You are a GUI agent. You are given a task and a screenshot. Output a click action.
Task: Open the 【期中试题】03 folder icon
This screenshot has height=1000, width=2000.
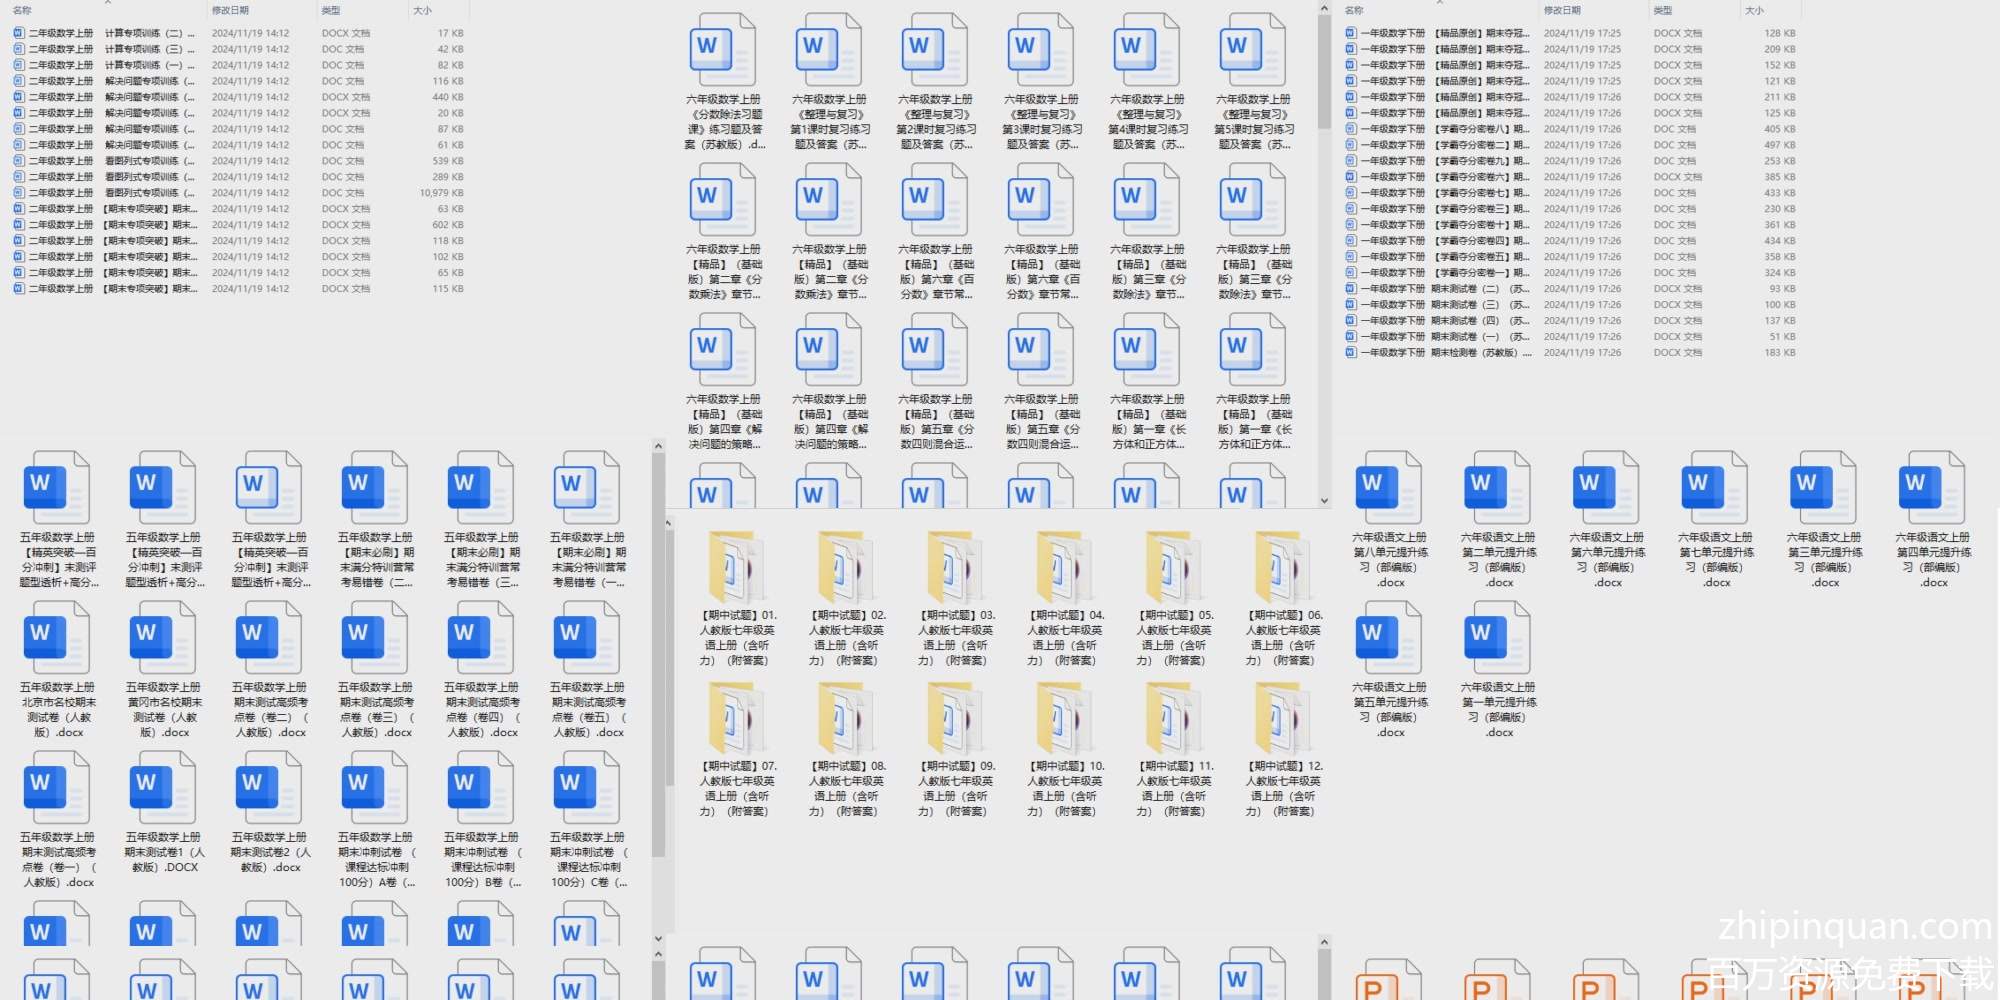click(956, 567)
